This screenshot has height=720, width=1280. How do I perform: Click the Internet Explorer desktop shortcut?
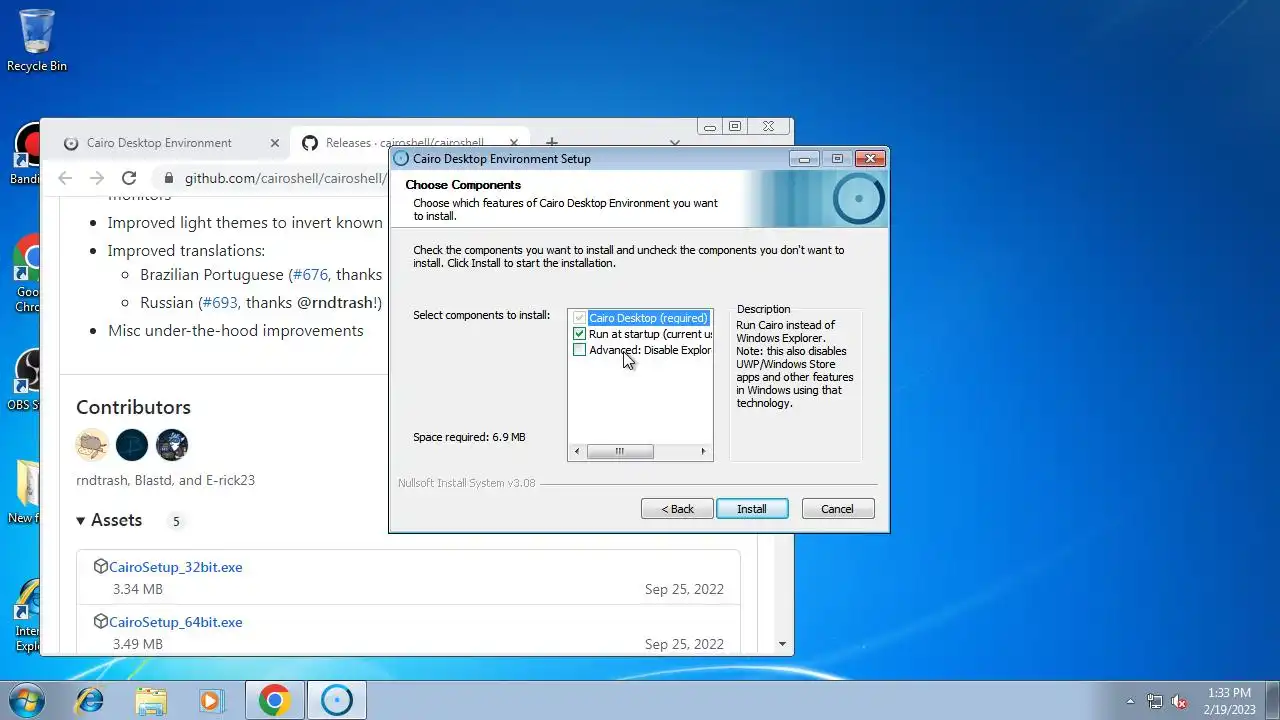coord(28,615)
